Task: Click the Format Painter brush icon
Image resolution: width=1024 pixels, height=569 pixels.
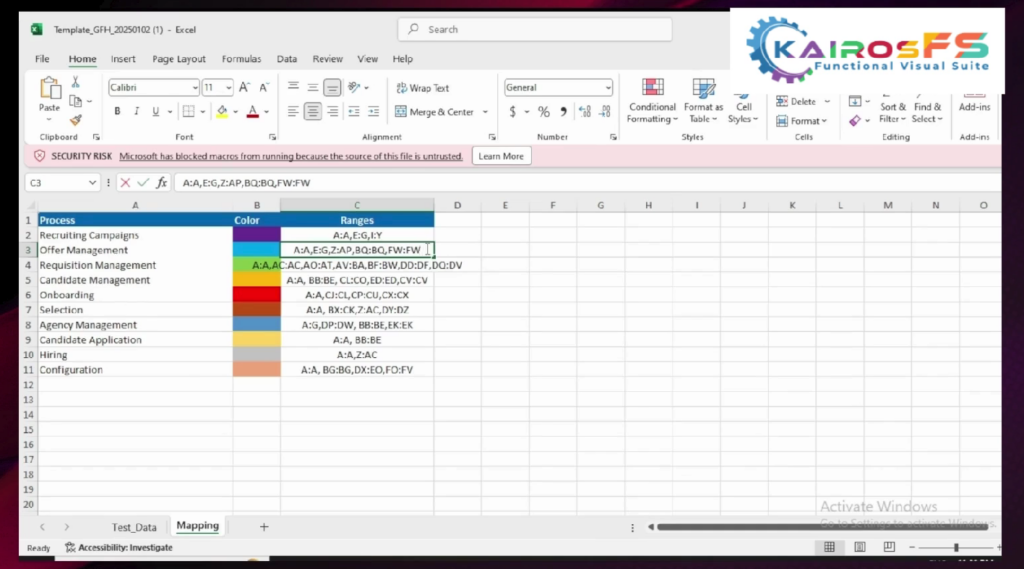Action: tap(75, 120)
